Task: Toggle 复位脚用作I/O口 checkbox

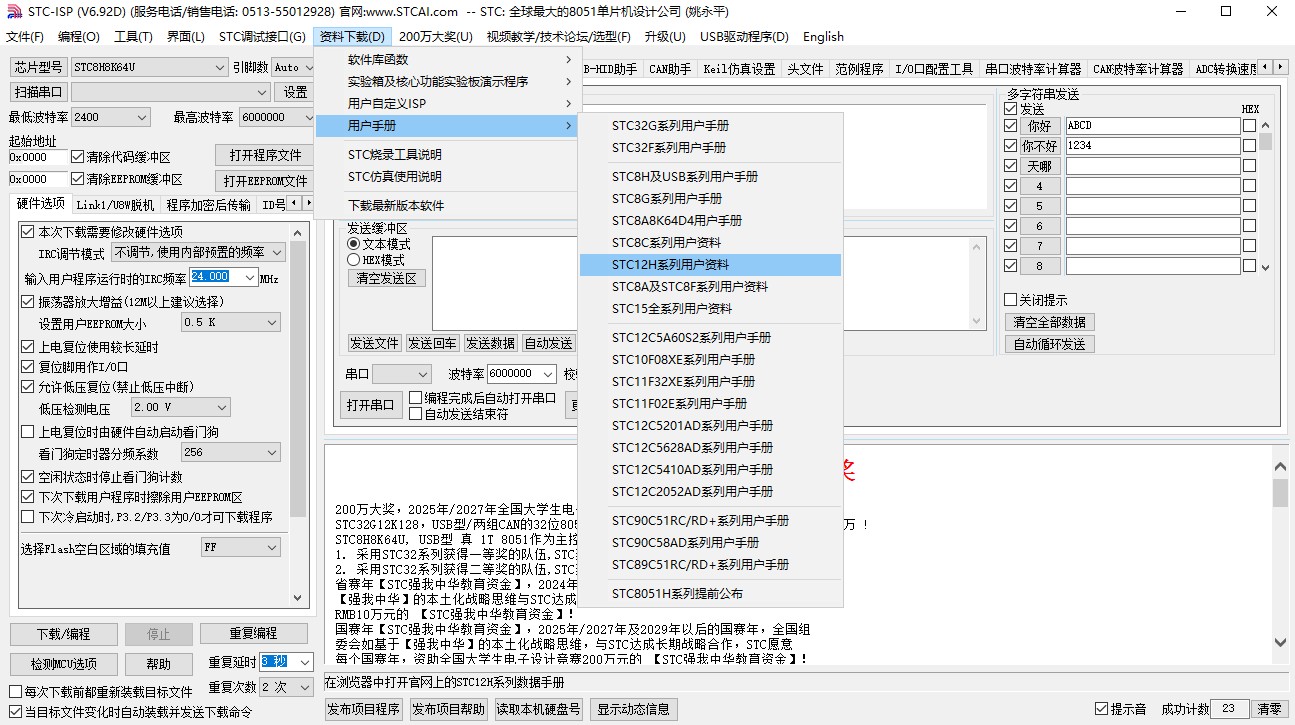Action: [x=28, y=367]
